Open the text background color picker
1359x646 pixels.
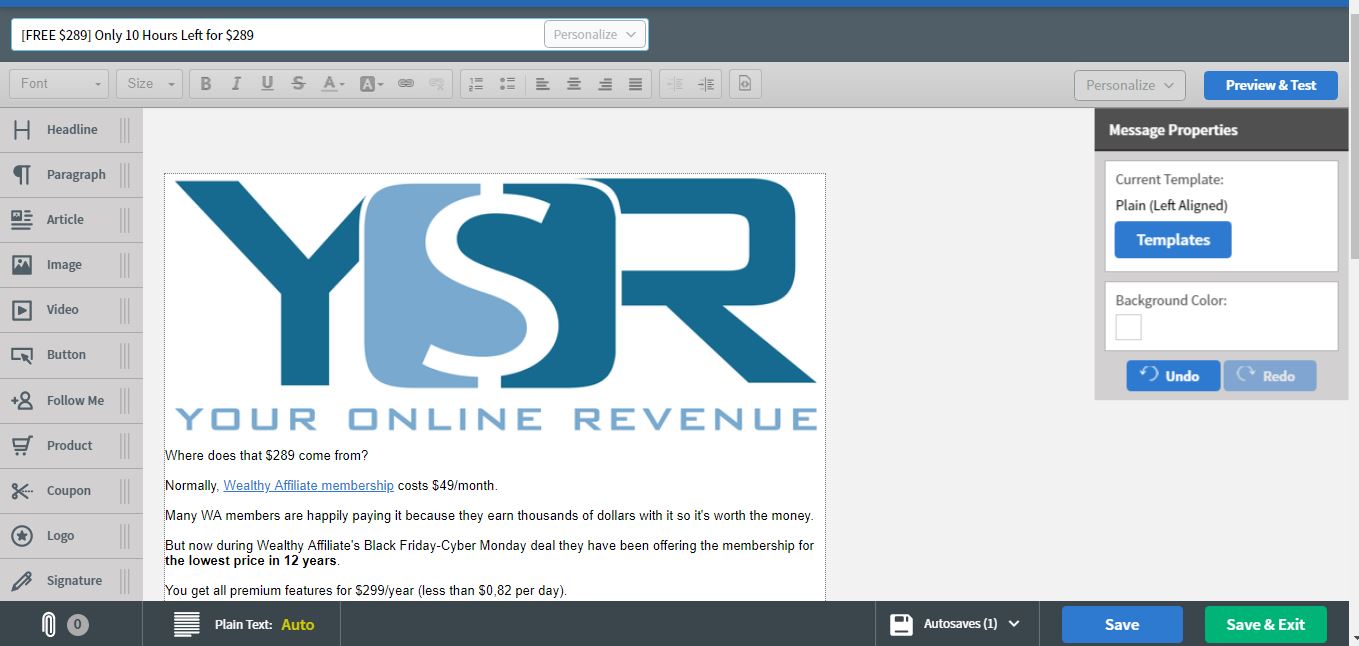click(371, 84)
